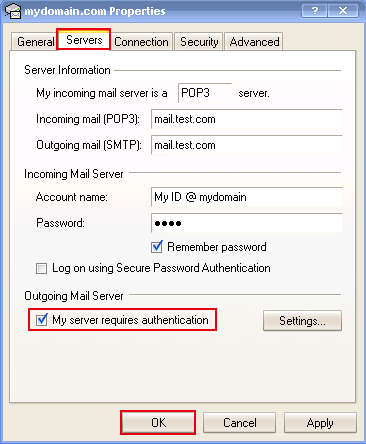Click the POP3 server type field
Viewport: 366px width, 444px height.
coord(205,93)
